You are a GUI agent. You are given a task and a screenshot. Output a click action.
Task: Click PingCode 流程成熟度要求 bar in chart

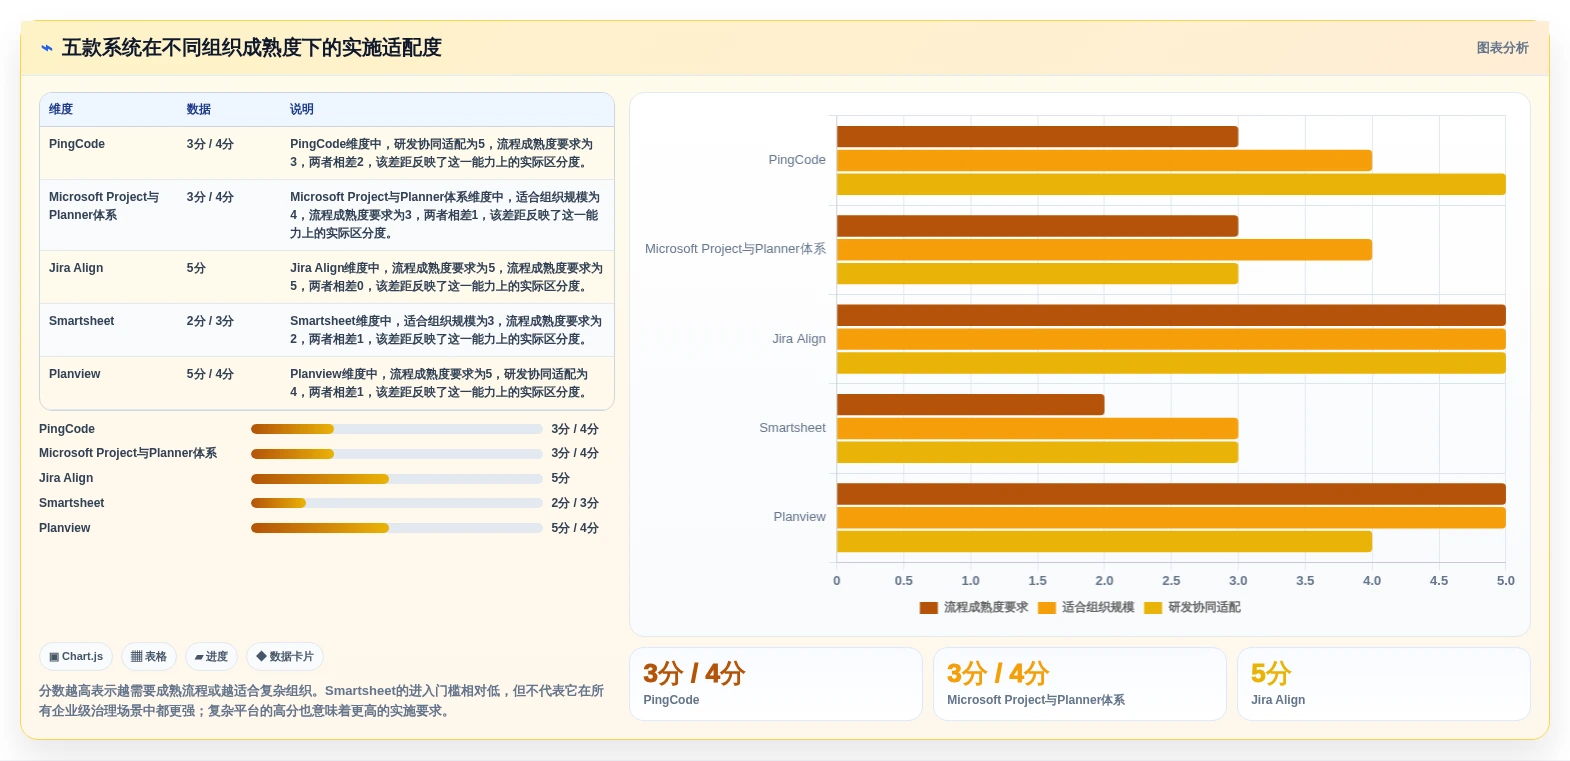click(1037, 137)
